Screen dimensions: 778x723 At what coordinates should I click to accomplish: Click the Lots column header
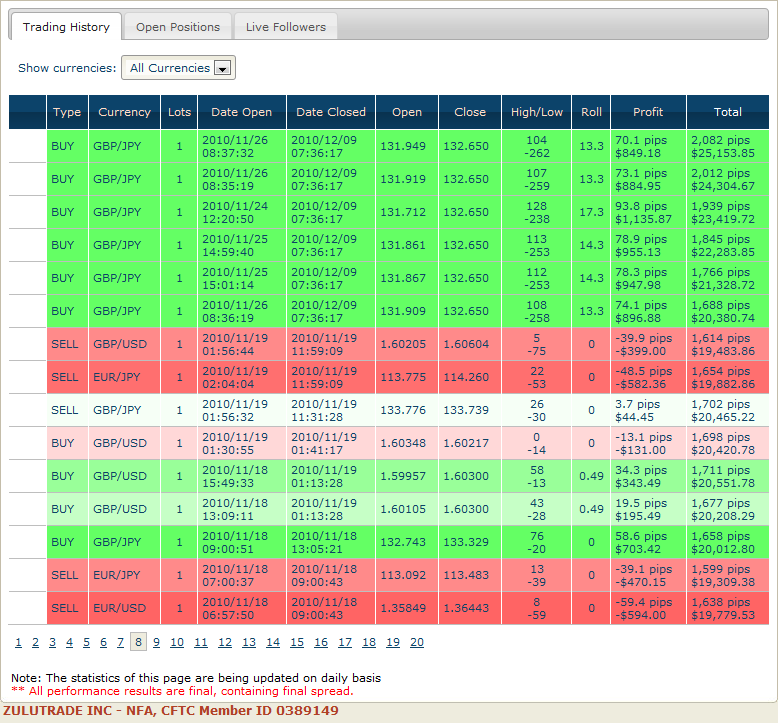(179, 112)
